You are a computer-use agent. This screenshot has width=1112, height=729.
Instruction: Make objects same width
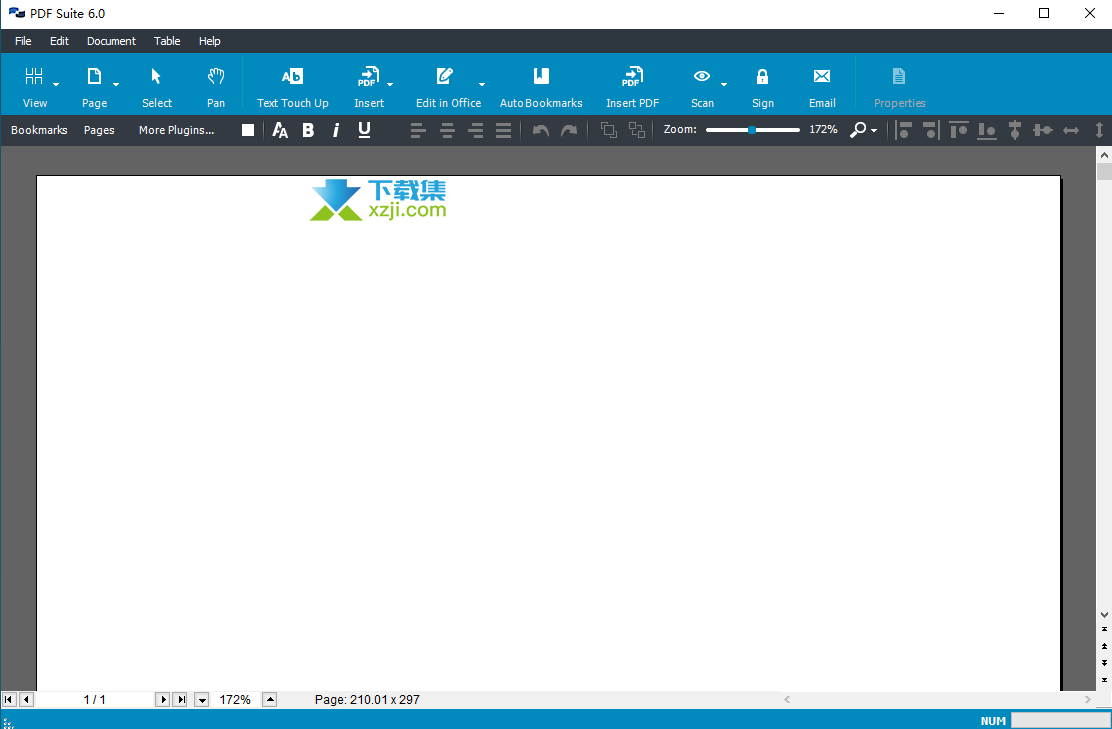coord(1071,130)
